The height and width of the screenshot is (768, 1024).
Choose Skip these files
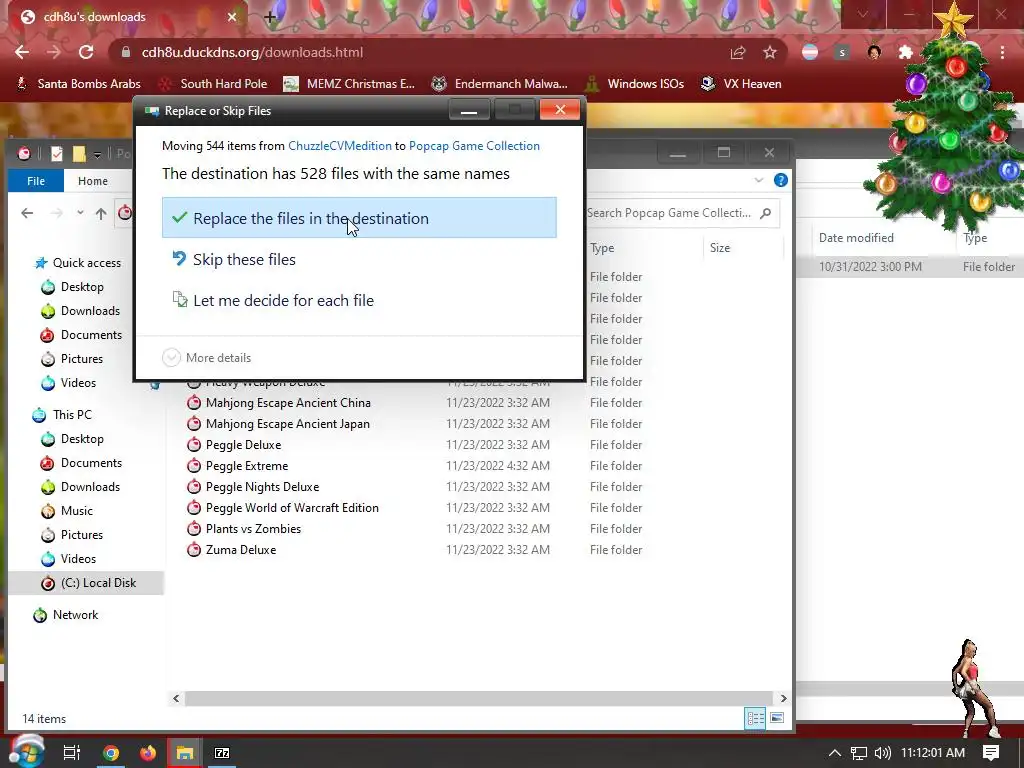pyautogui.click(x=359, y=259)
